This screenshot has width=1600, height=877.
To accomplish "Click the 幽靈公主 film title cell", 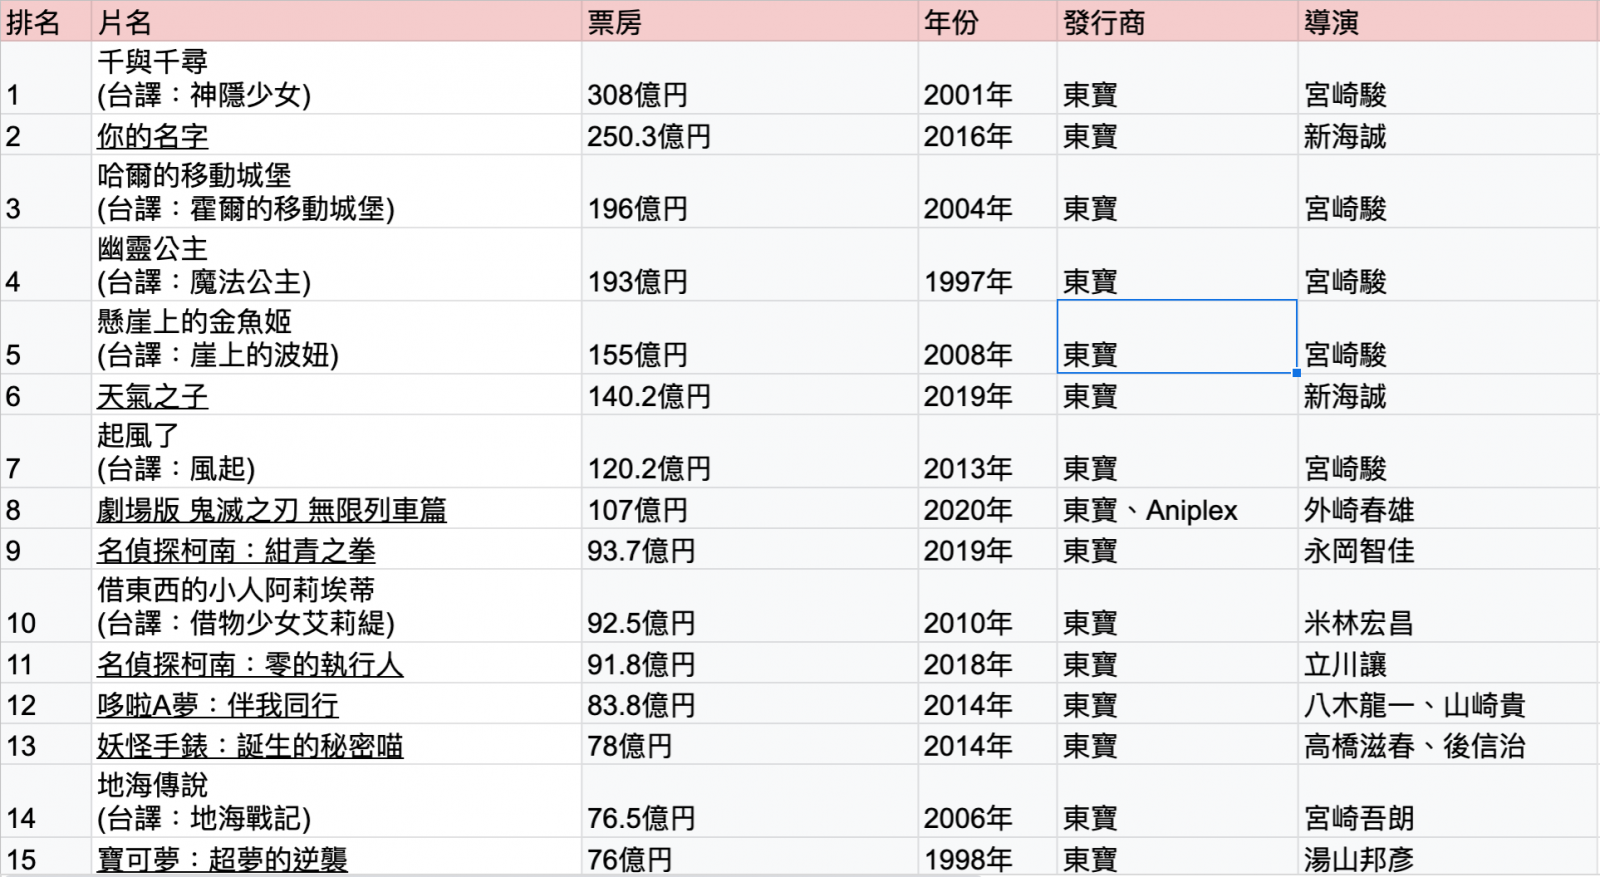I will point(337,265).
